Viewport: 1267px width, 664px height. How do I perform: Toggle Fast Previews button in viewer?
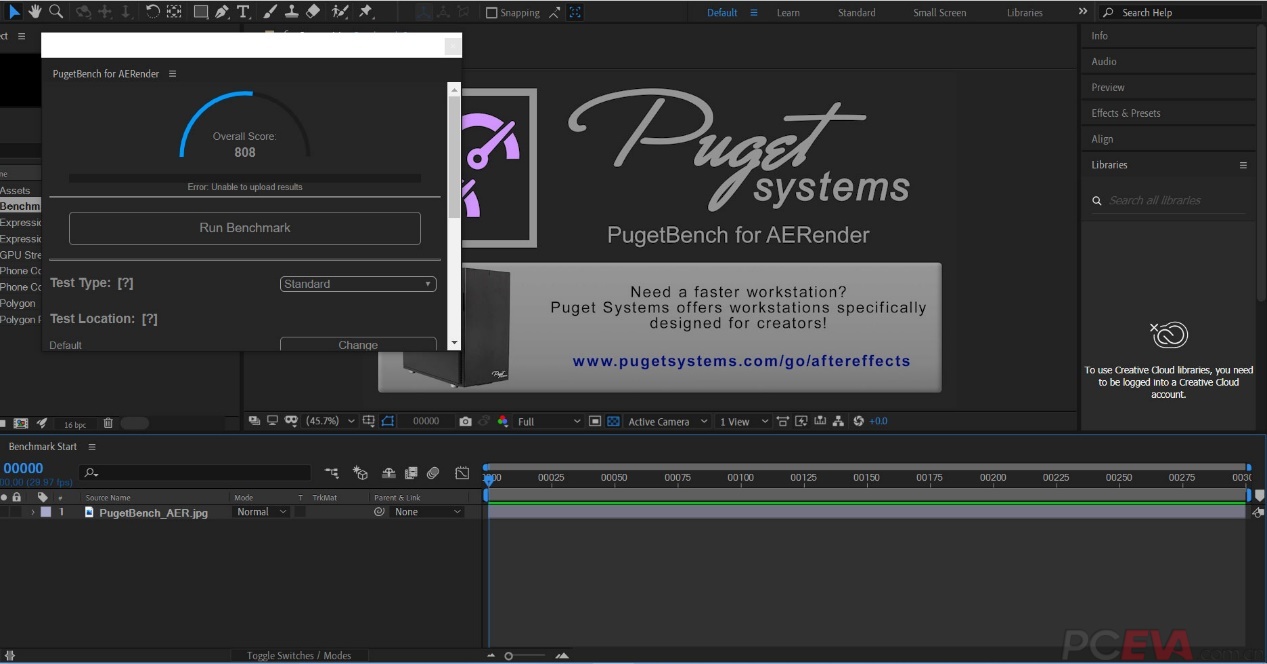point(802,422)
